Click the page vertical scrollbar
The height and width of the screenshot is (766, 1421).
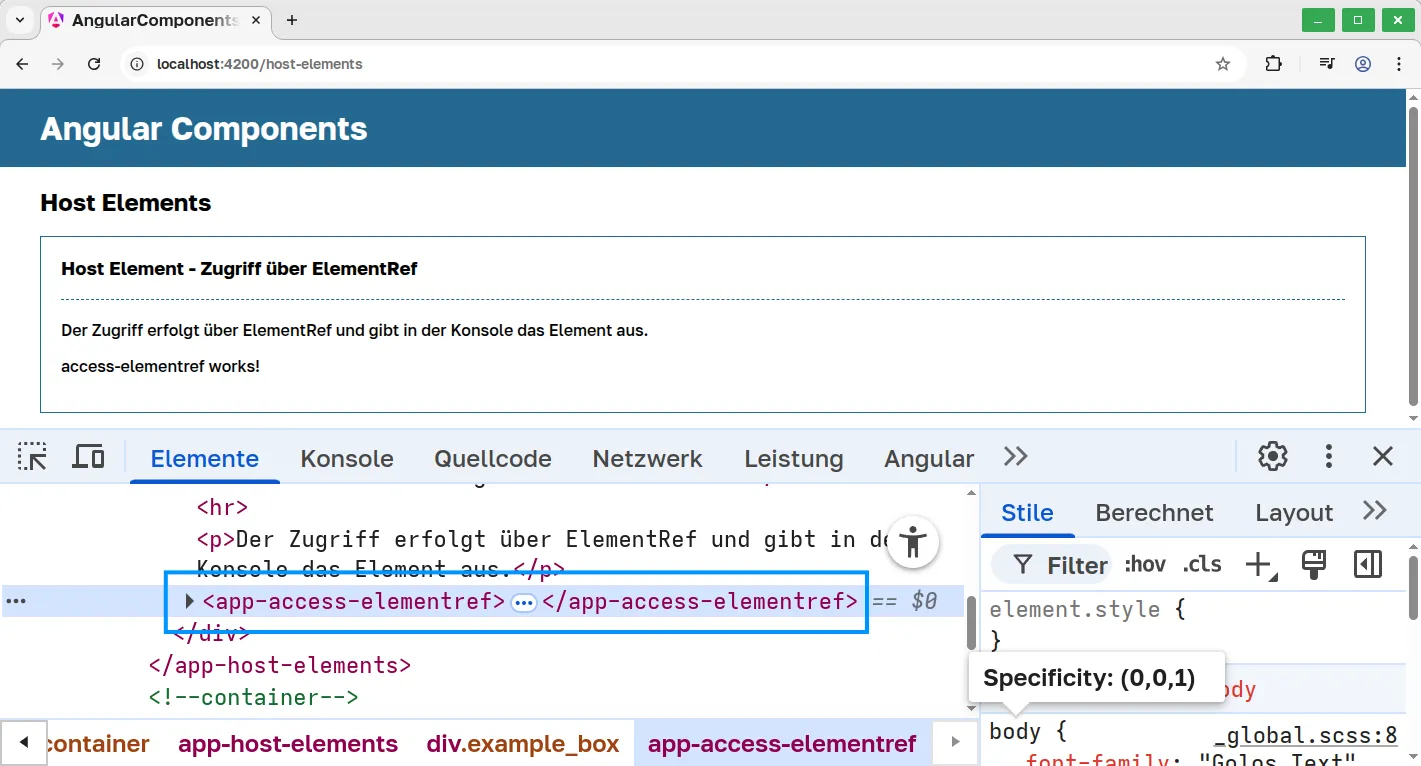click(1413, 257)
